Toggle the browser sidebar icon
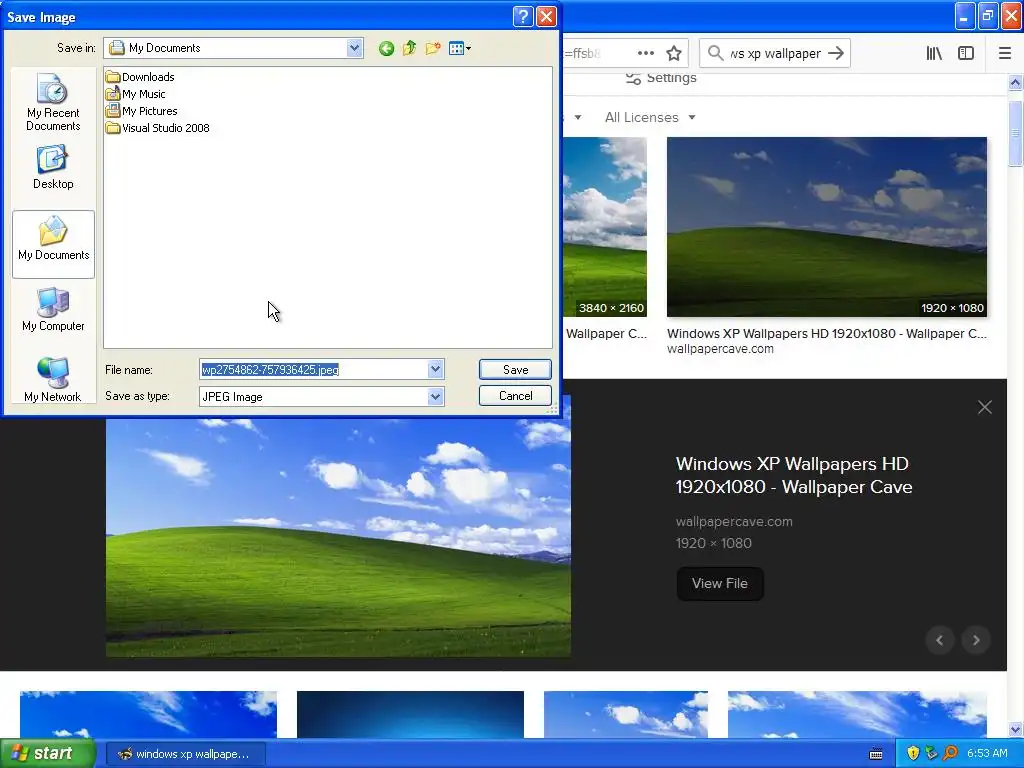 point(966,54)
